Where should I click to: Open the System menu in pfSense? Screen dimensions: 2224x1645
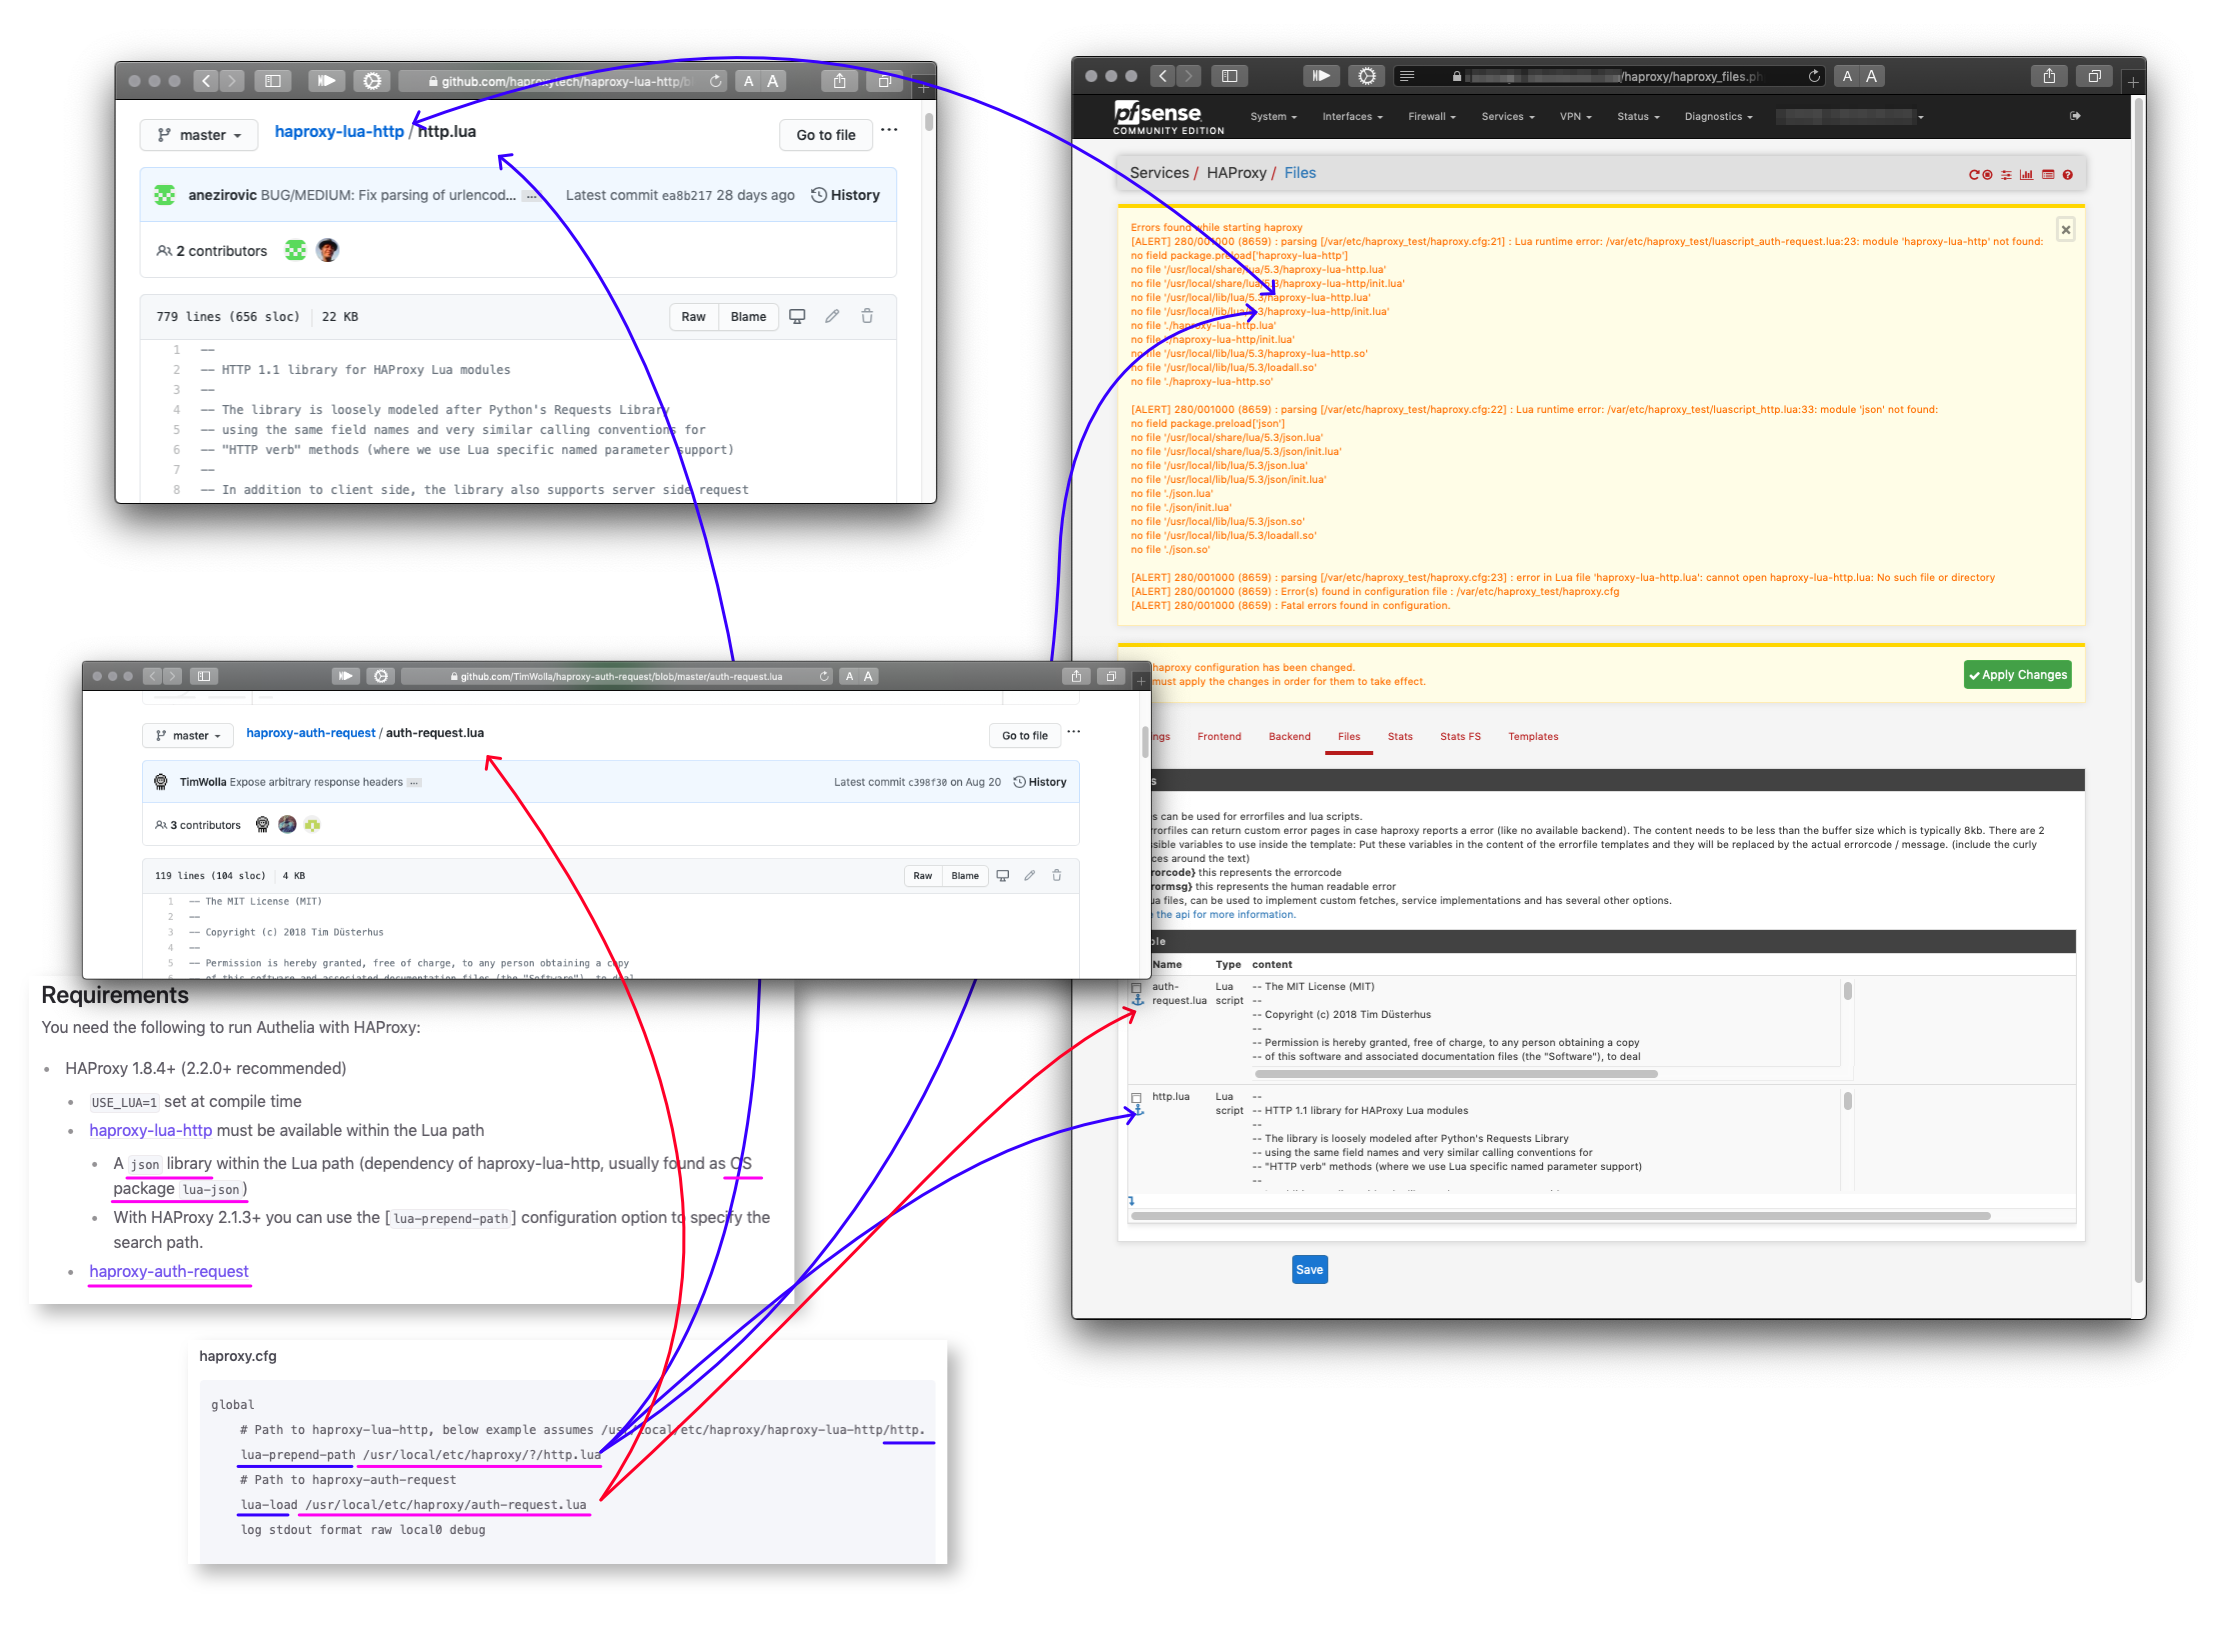[x=1273, y=116]
